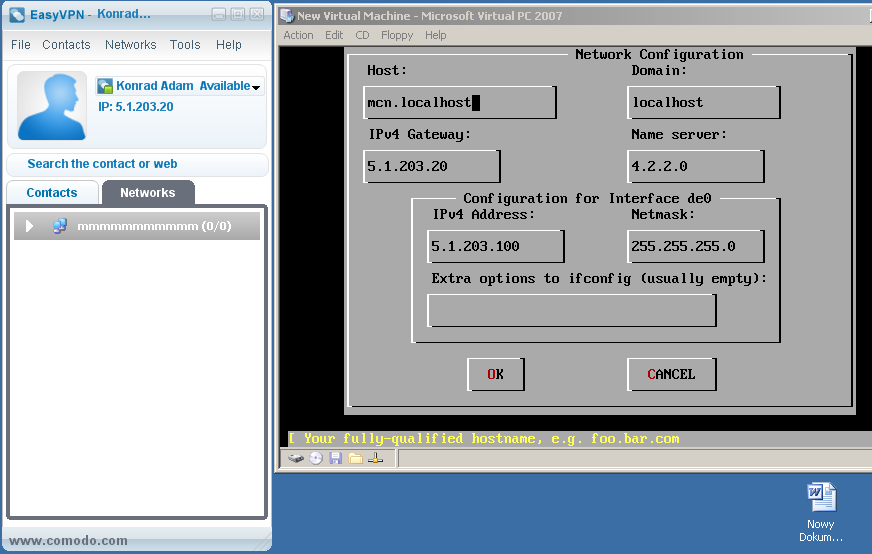
Task: Switch to the Networks tab
Action: (x=148, y=192)
